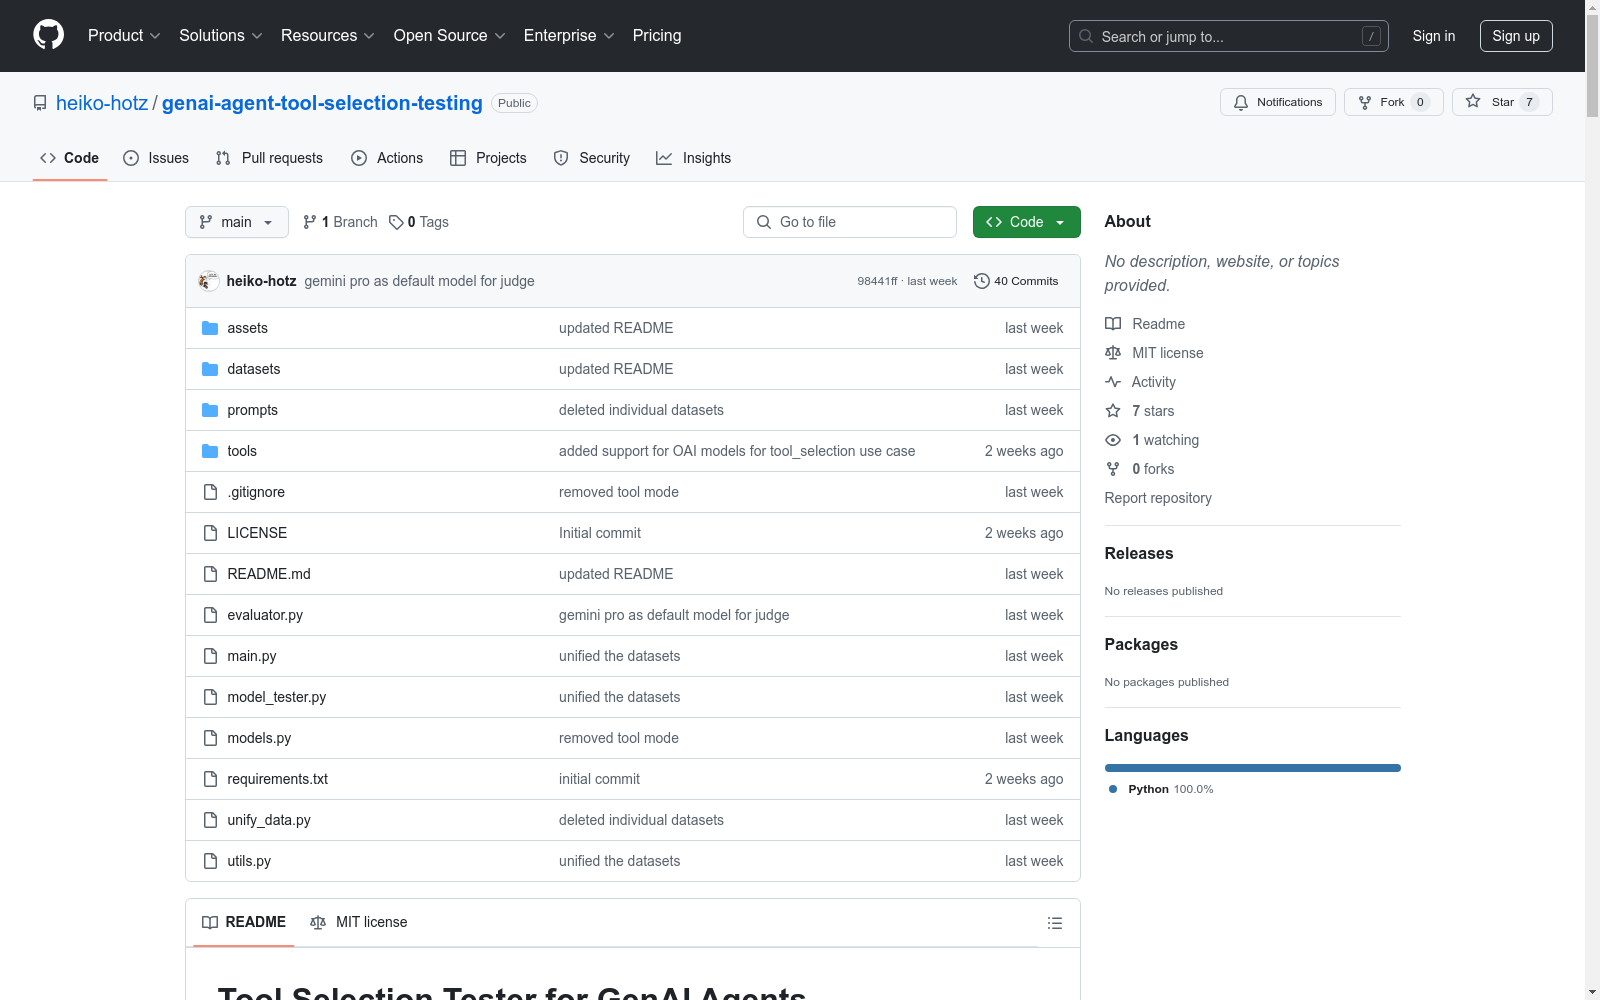Switch to the Actions tab
Viewport: 1600px width, 1000px height.
387,158
